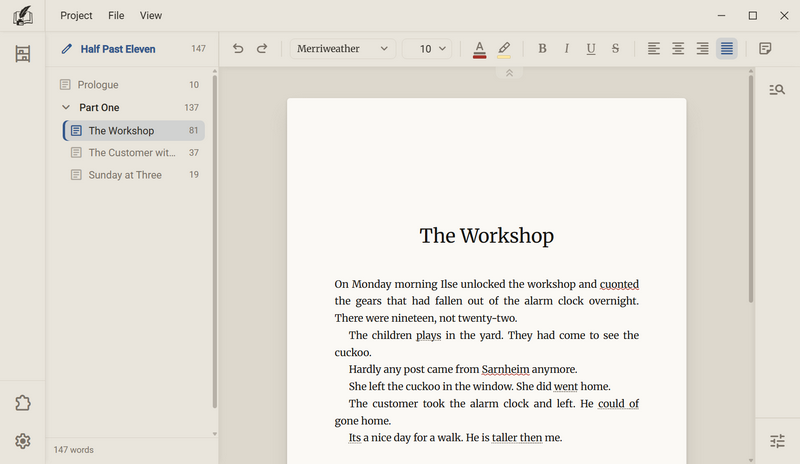Open the outline view icon in left sidebar
The height and width of the screenshot is (464, 800).
(22, 54)
